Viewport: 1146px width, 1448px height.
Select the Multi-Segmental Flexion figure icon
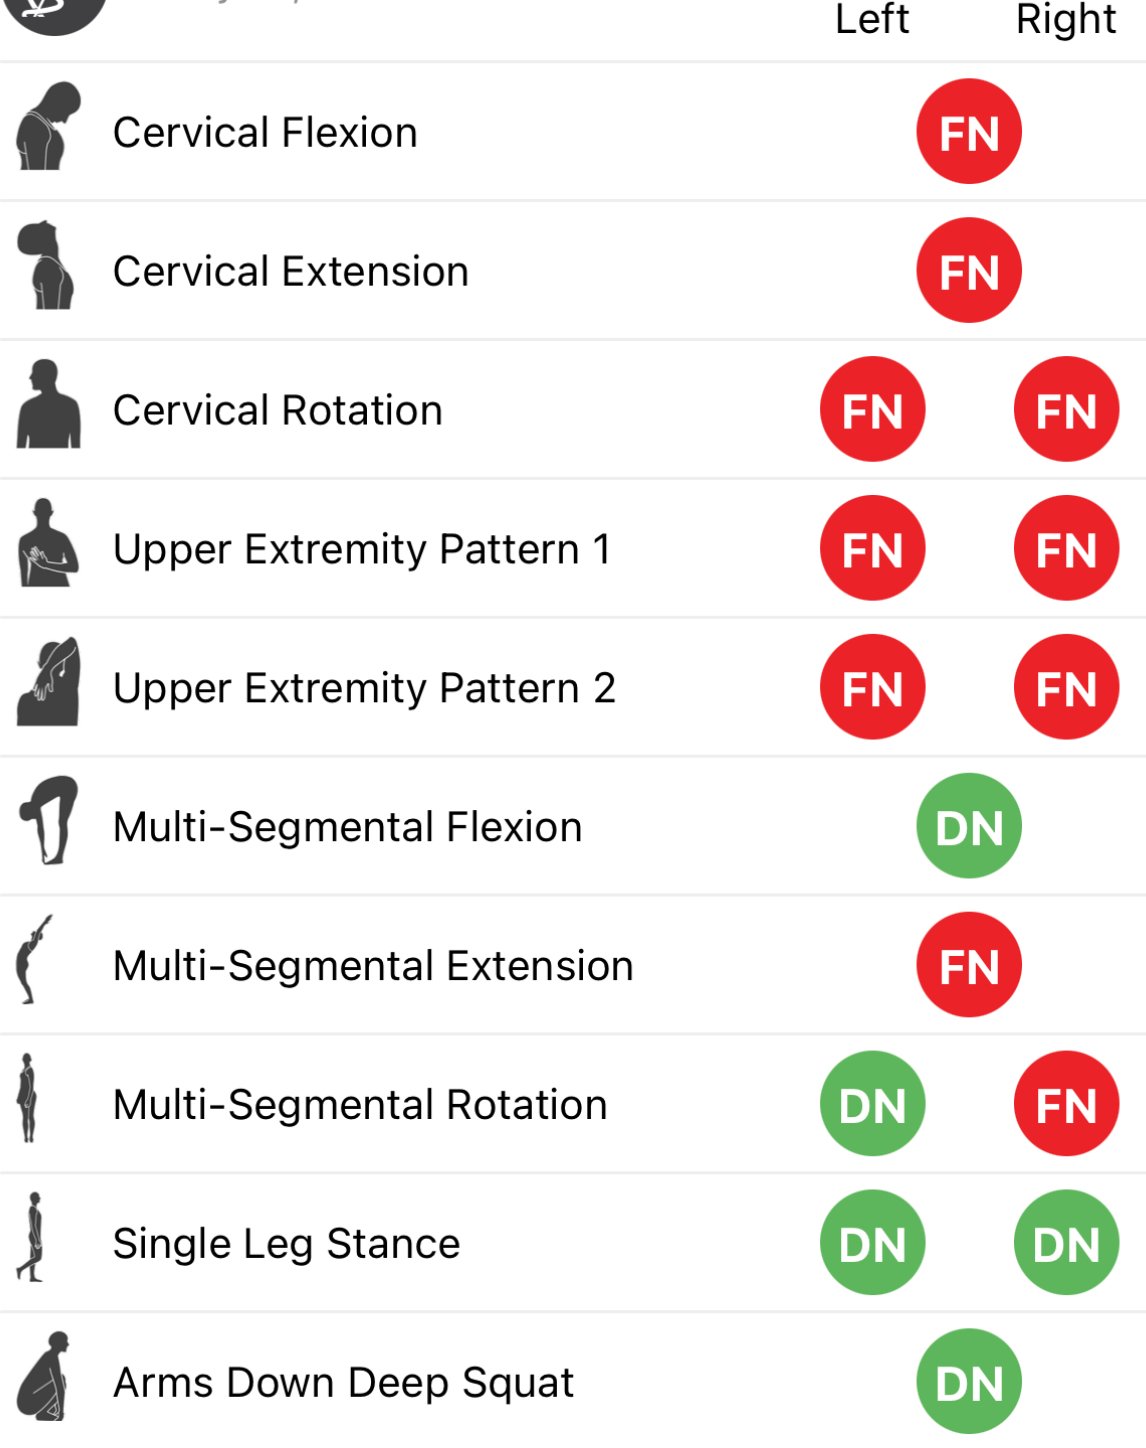point(48,820)
